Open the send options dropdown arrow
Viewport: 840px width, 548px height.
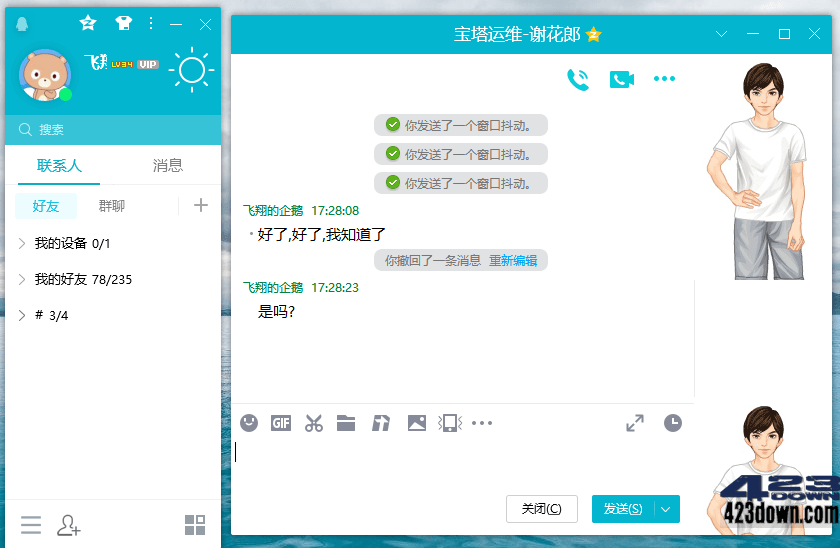click(x=666, y=509)
